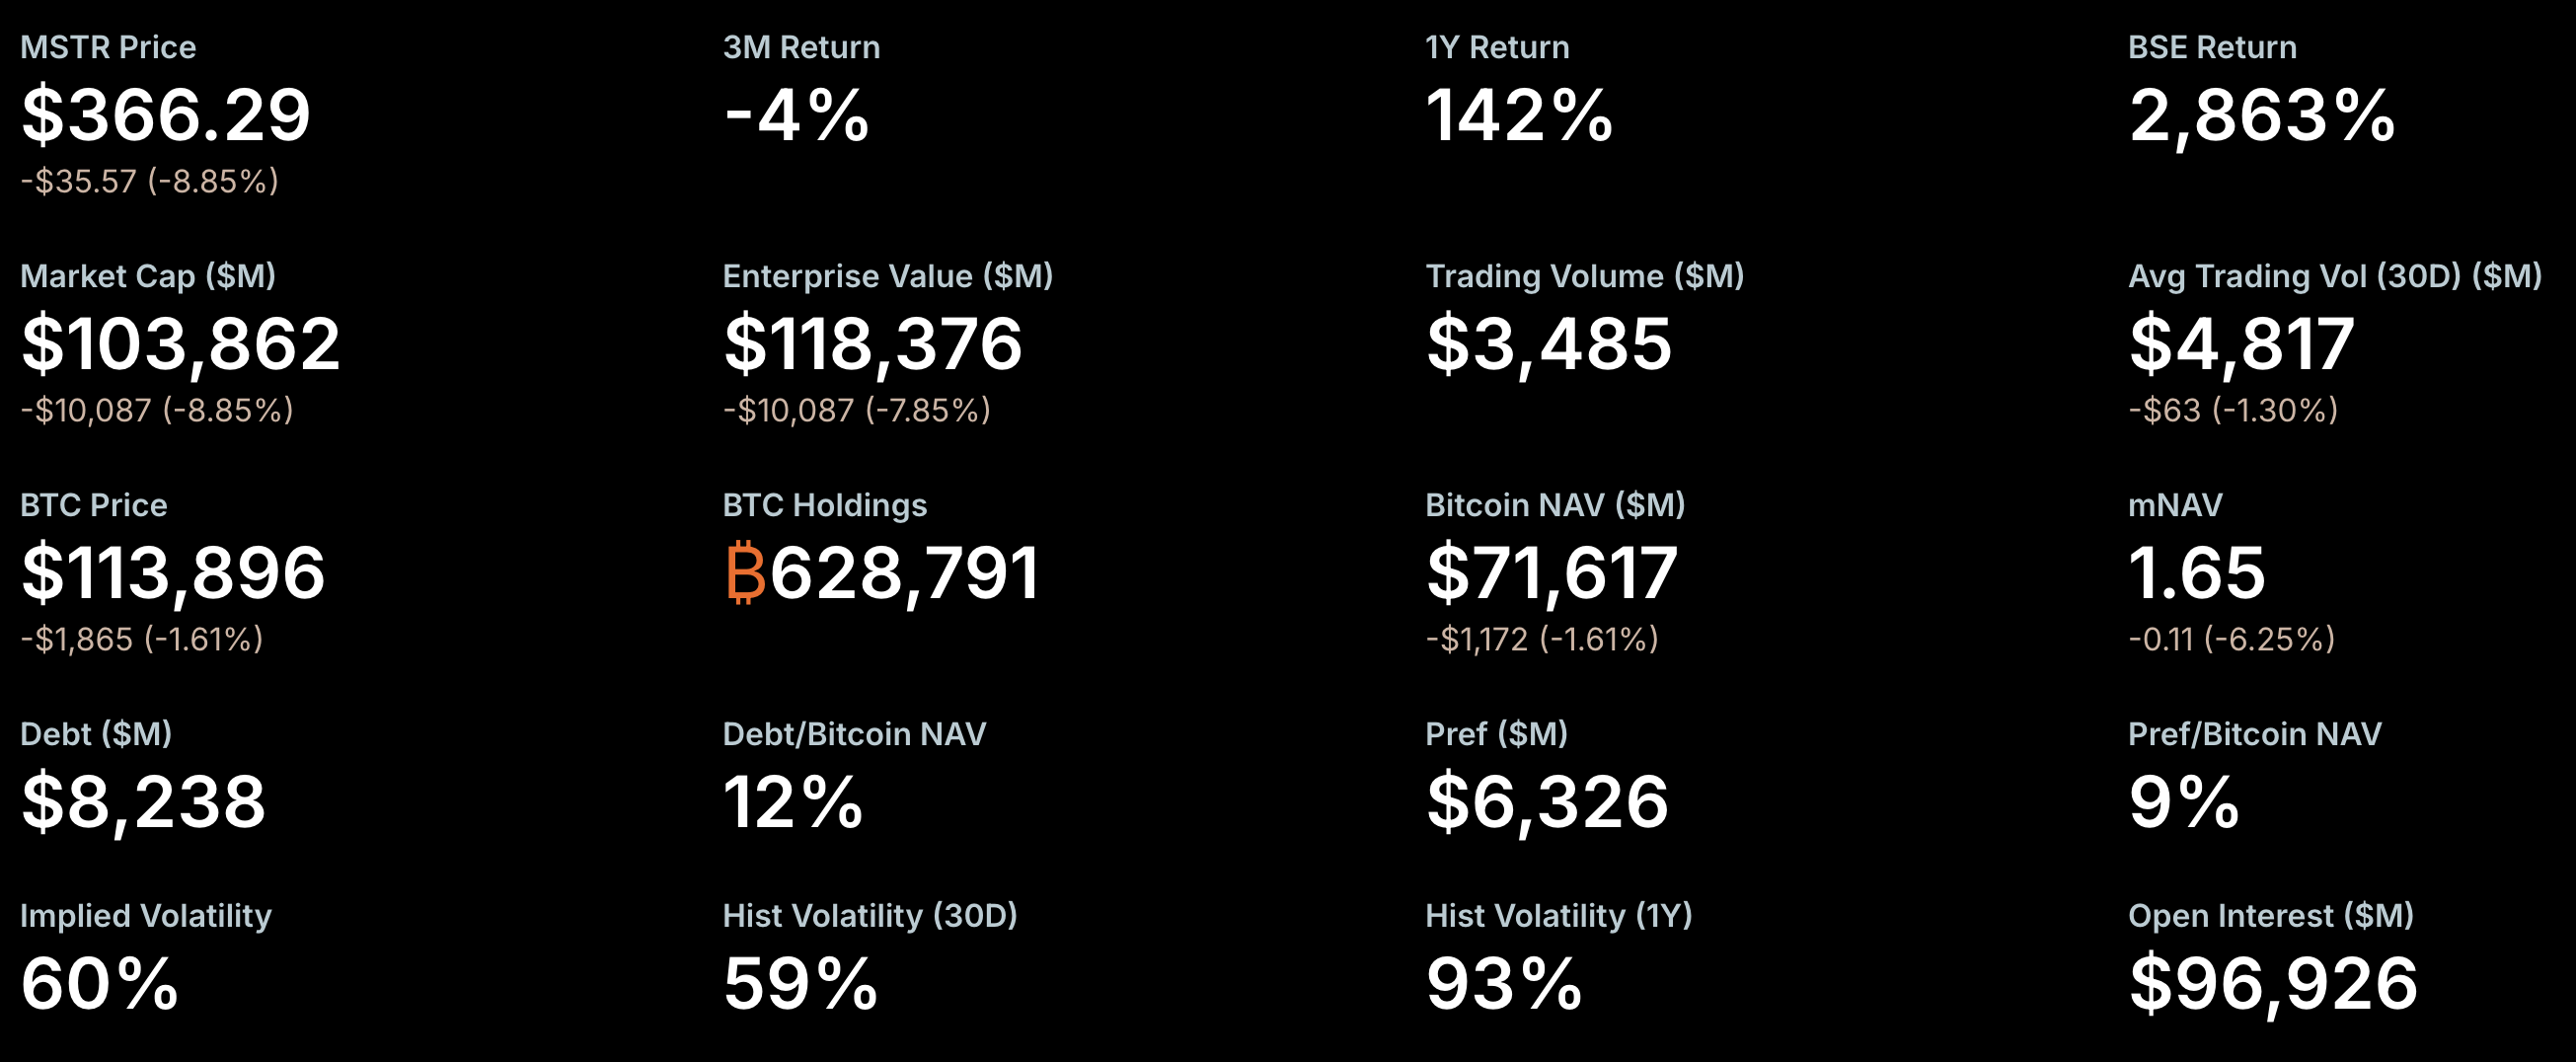Click the Debt ($M) $8,238 value
Viewport: 2576px width, 1062px height.
(143, 802)
